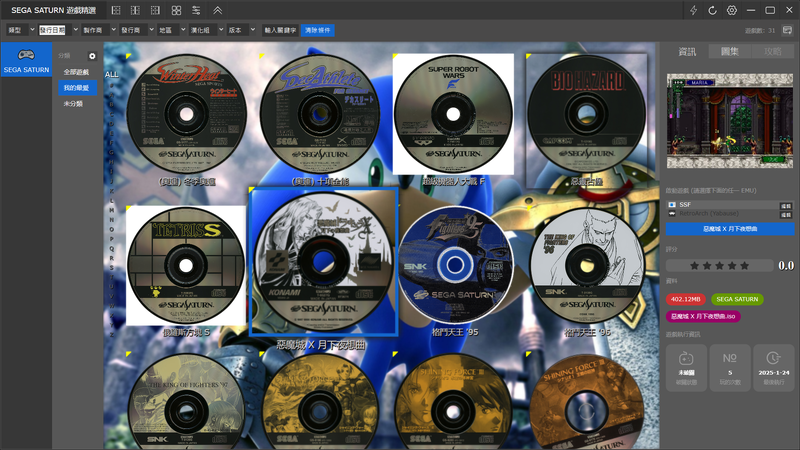Click the icon beside the game count
Image resolution: width=800 pixels, height=450 pixels.
(787, 30)
